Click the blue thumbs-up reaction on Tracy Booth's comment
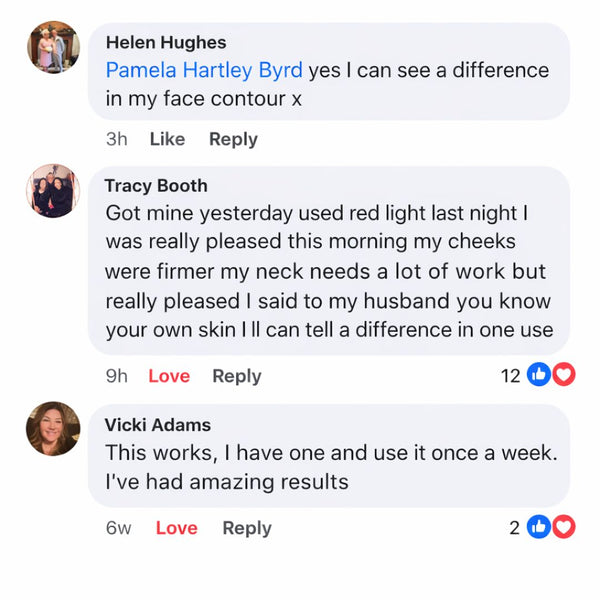The height and width of the screenshot is (600, 600). [x=538, y=375]
